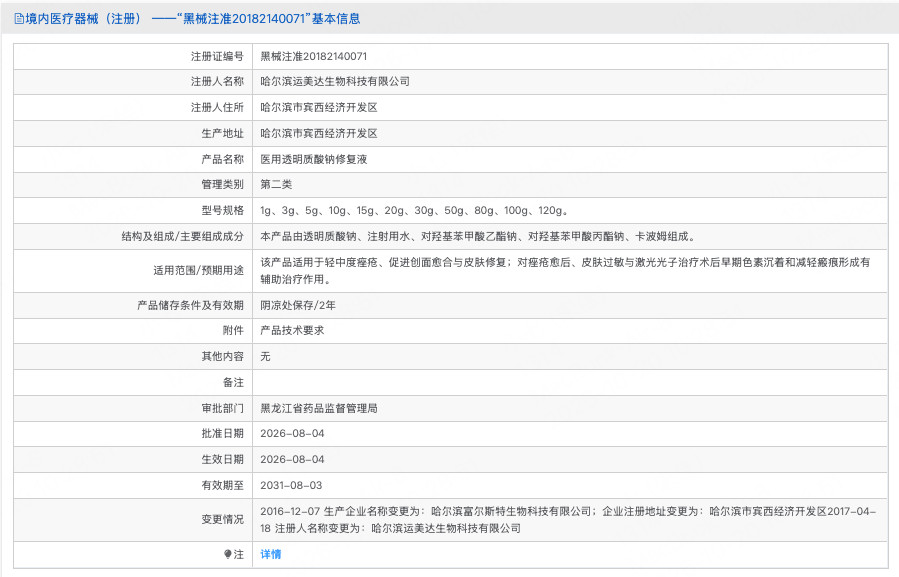This screenshot has width=899, height=577.
Task: Click the 适用范围/预期用途 label
Action: pyautogui.click(x=198, y=271)
